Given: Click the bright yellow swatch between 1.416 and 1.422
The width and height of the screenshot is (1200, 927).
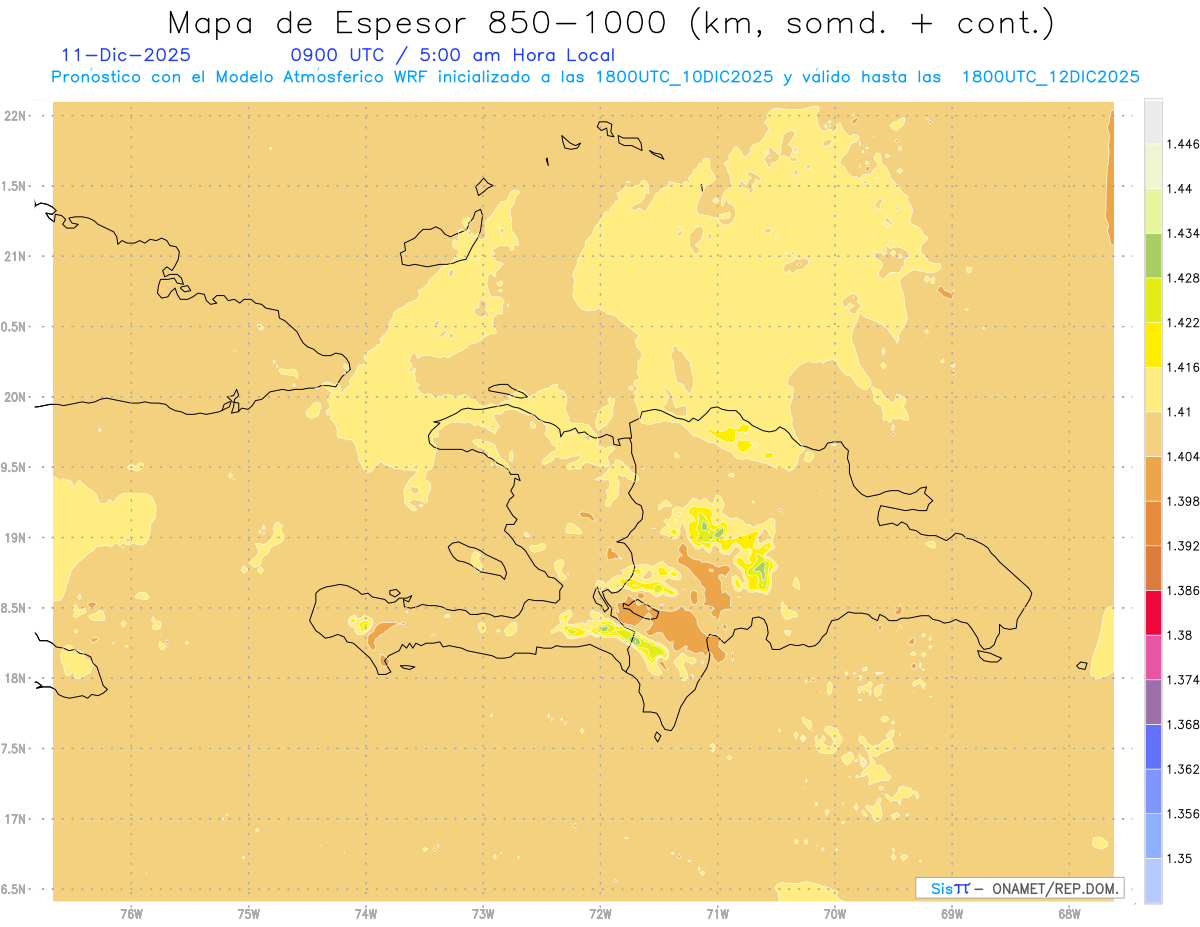Looking at the screenshot, I should [1153, 345].
